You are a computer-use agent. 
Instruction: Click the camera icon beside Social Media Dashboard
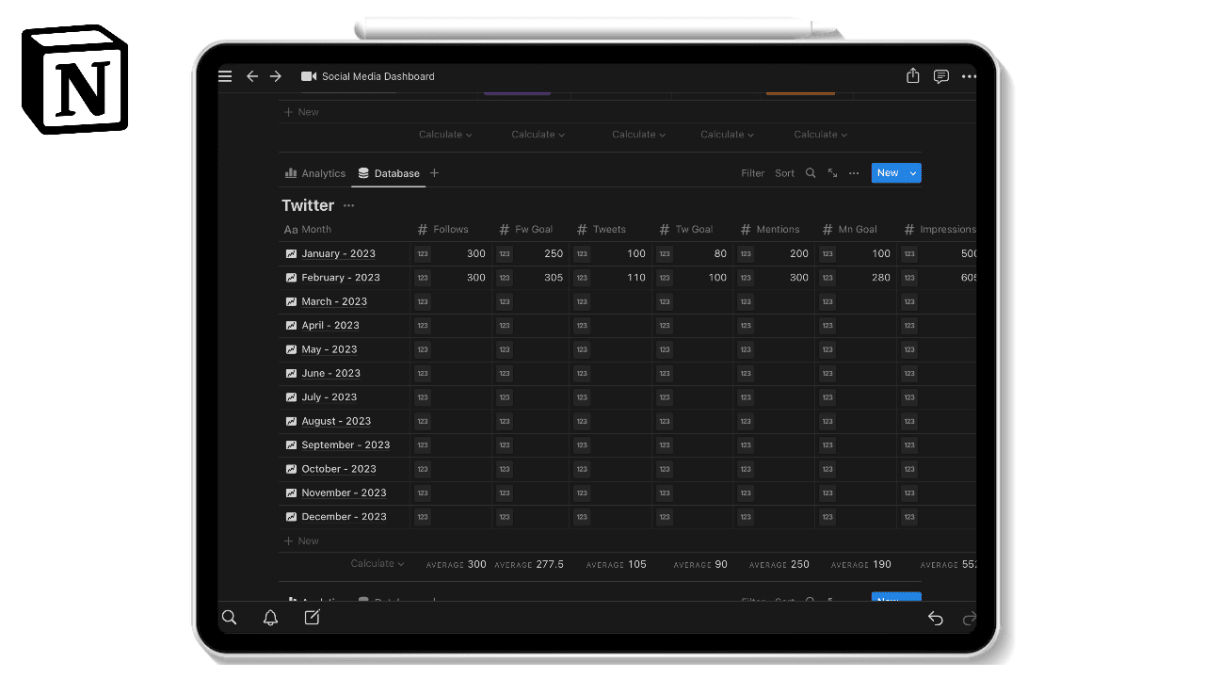click(308, 76)
